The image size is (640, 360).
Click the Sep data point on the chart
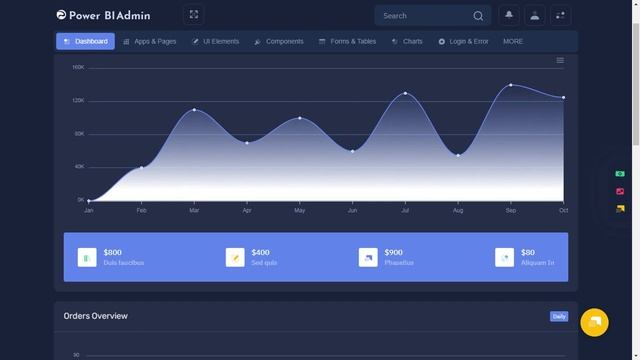pyautogui.click(x=511, y=85)
